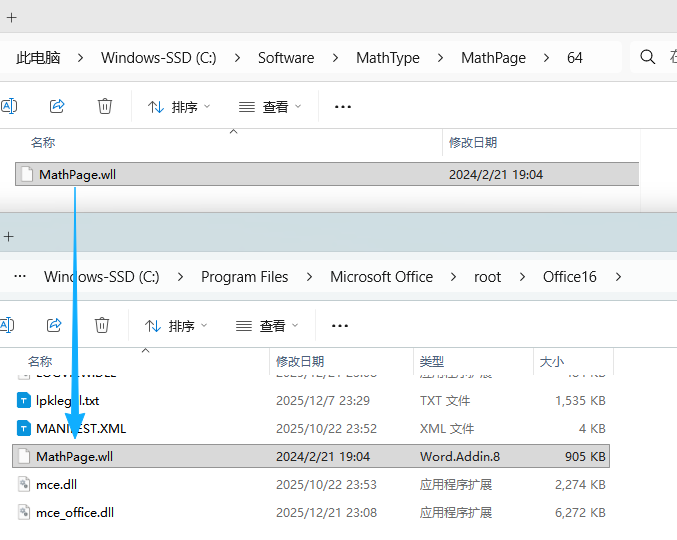This screenshot has width=677, height=540.
Task: Click mce.dll file icon
Action: pyautogui.click(x=24, y=484)
